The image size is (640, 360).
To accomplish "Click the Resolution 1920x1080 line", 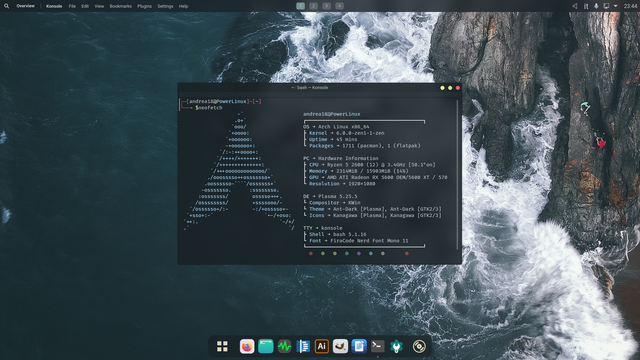I will pyautogui.click(x=342, y=184).
